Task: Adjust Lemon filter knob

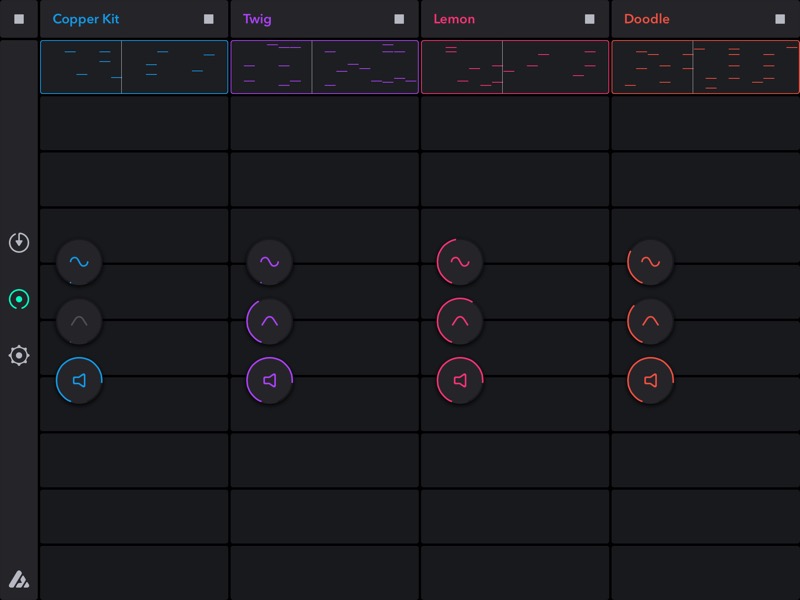Action: point(460,321)
